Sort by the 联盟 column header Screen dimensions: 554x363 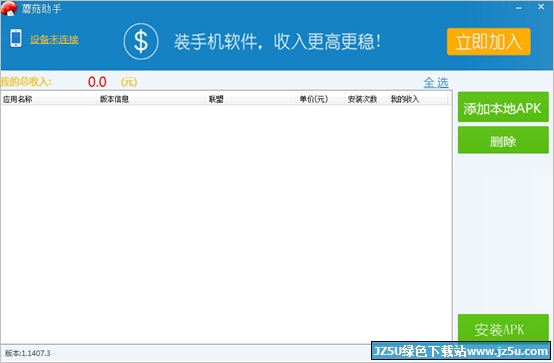pos(251,99)
